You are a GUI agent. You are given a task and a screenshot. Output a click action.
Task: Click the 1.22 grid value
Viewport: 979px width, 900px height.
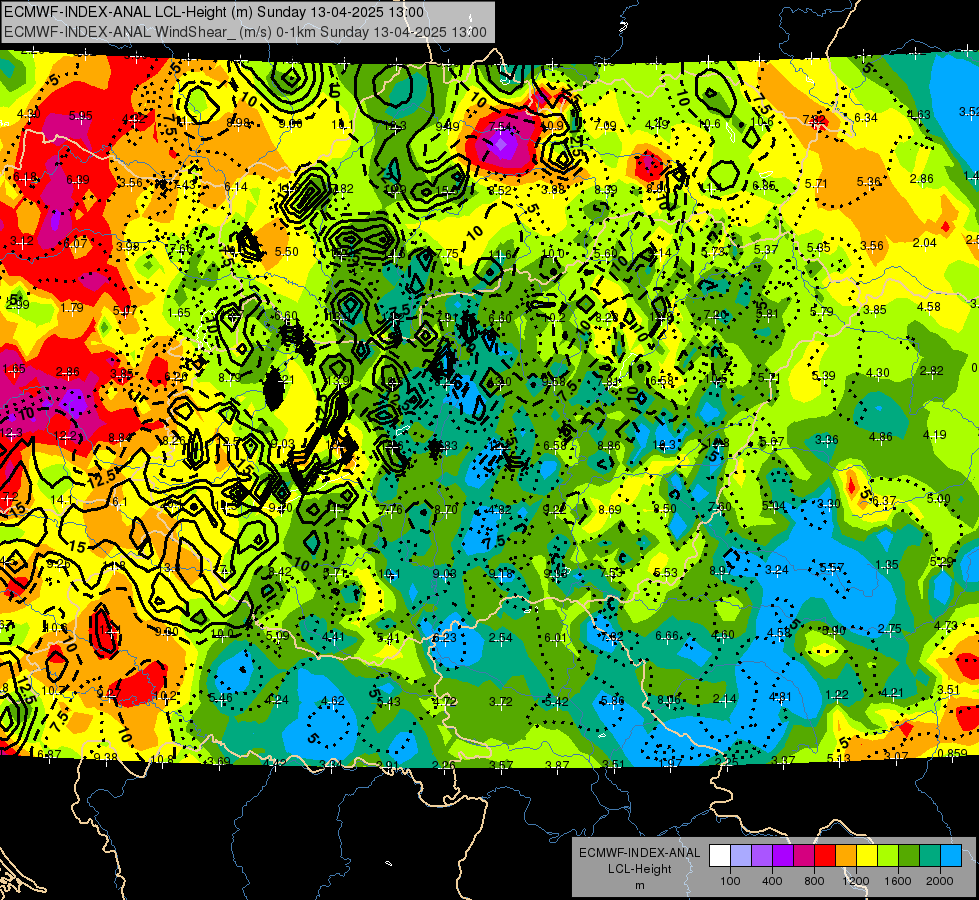[x=837, y=695]
